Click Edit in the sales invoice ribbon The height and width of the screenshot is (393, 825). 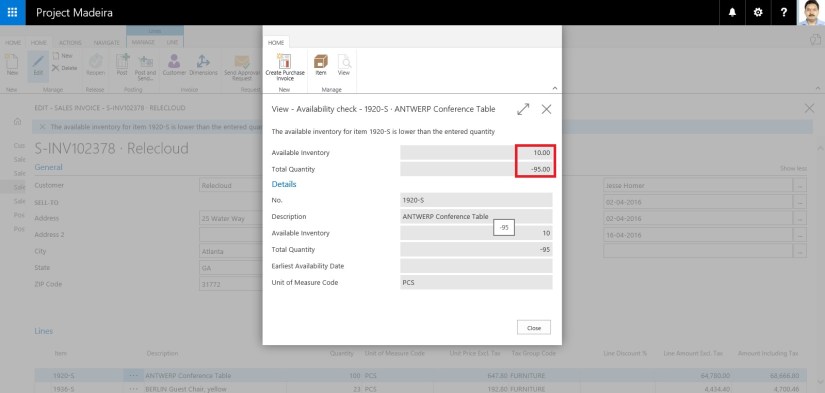click(x=38, y=66)
